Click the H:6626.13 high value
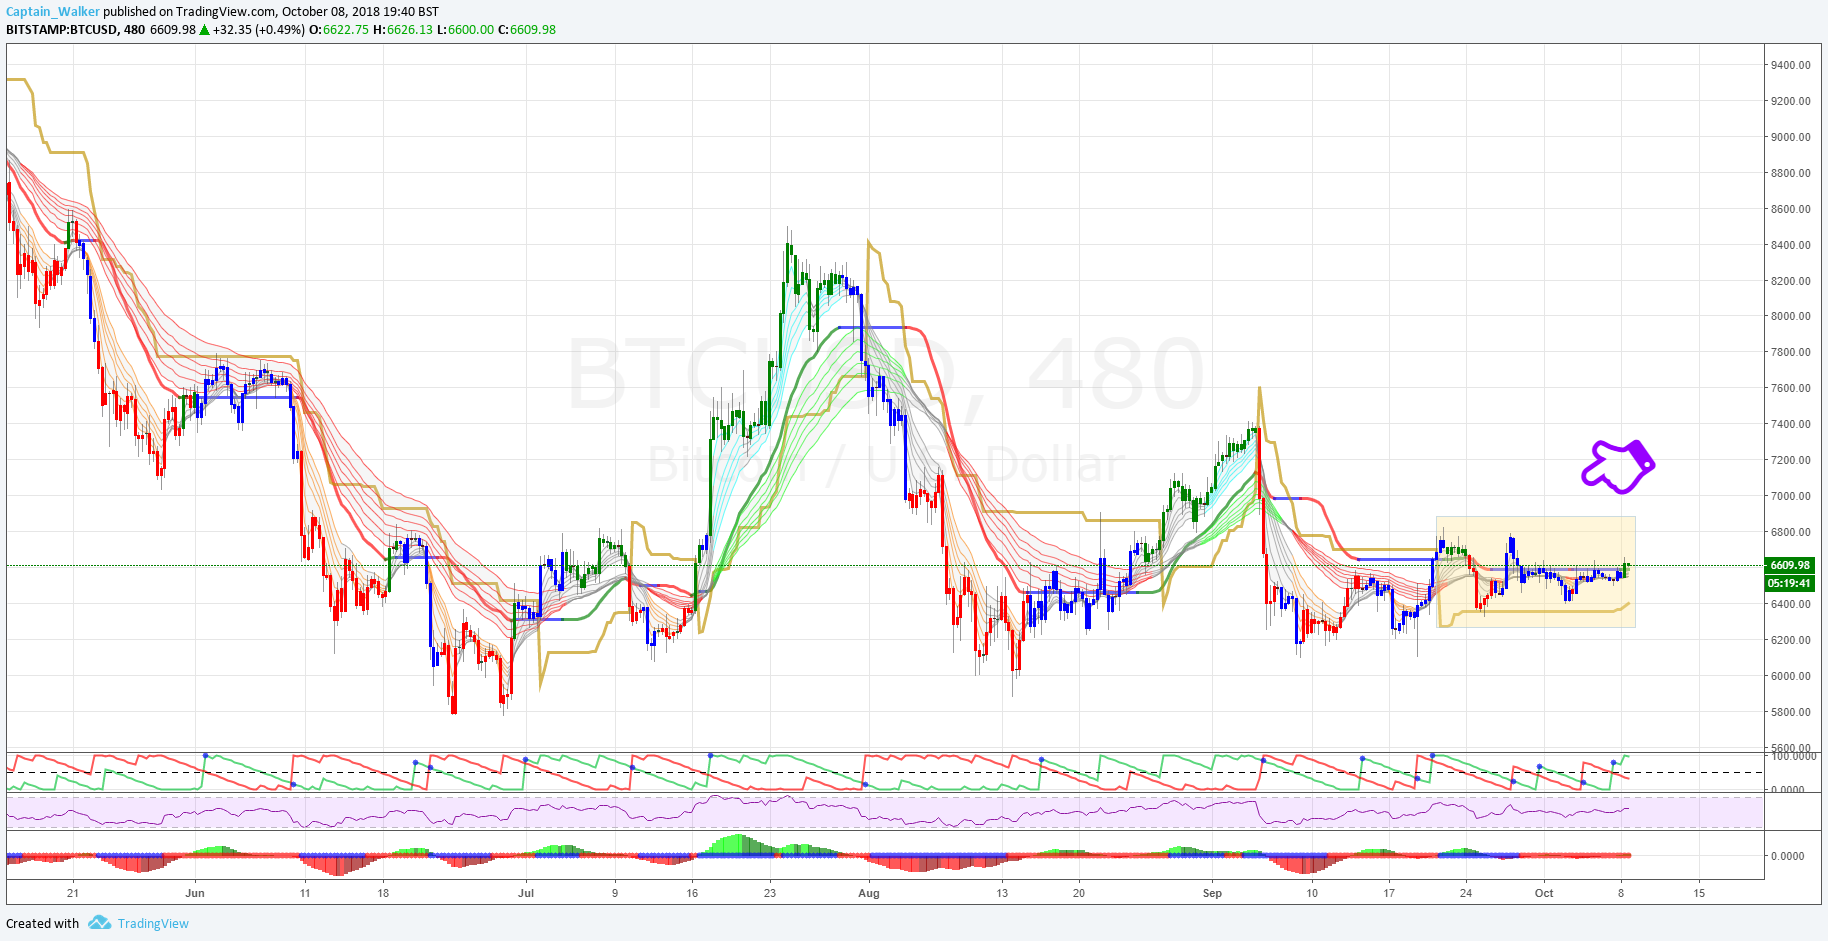Screen dimensions: 1828x941 pyautogui.click(x=403, y=30)
